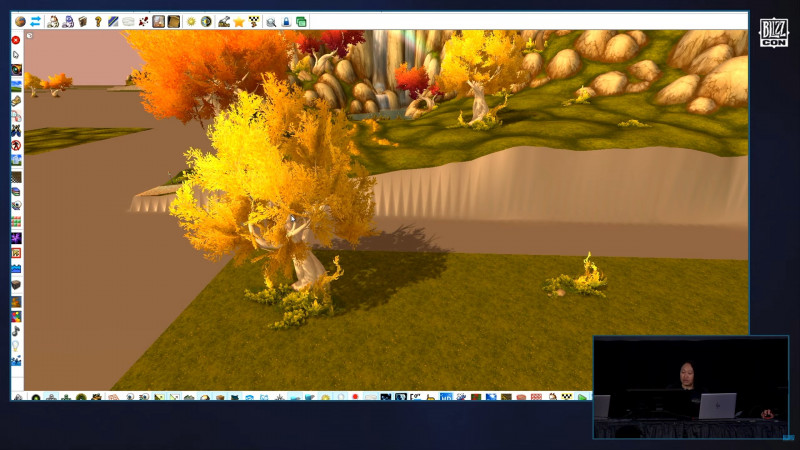The image size is (800, 450).
Task: Open the brown book icon in the toolbar
Action: click(83, 21)
